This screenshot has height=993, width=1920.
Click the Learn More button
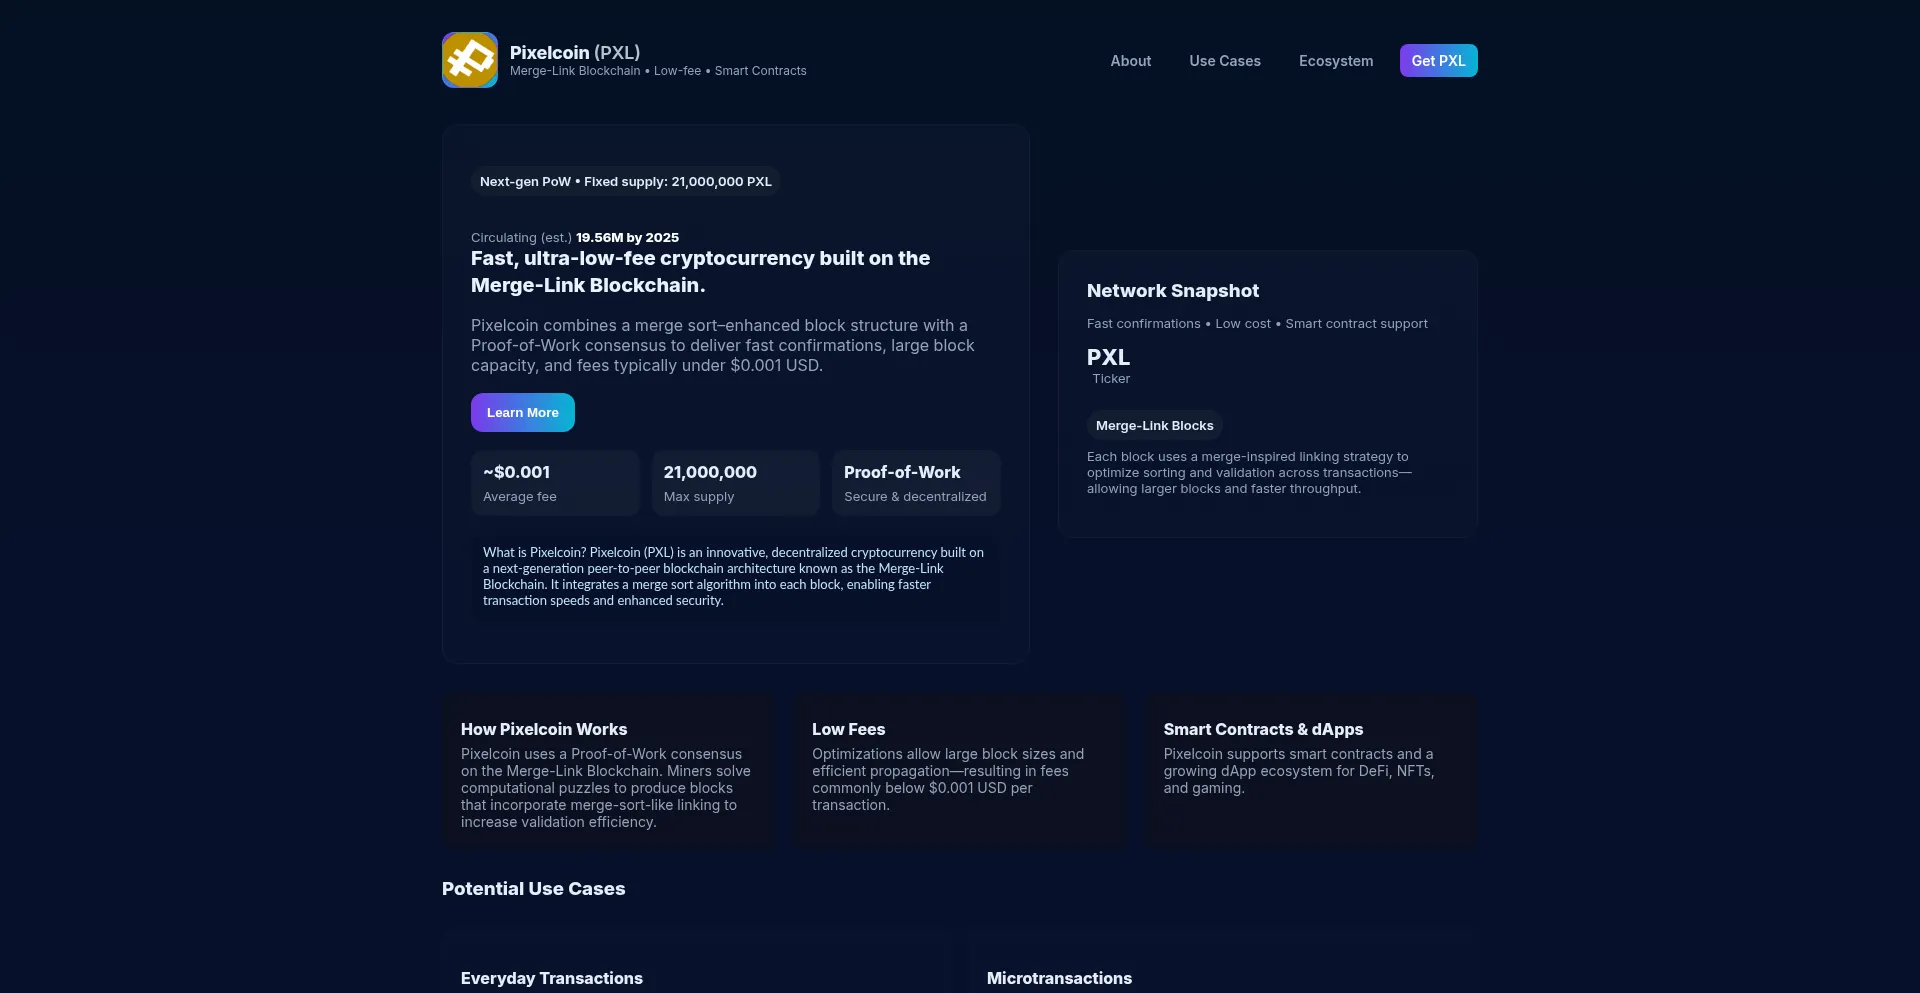(x=522, y=412)
